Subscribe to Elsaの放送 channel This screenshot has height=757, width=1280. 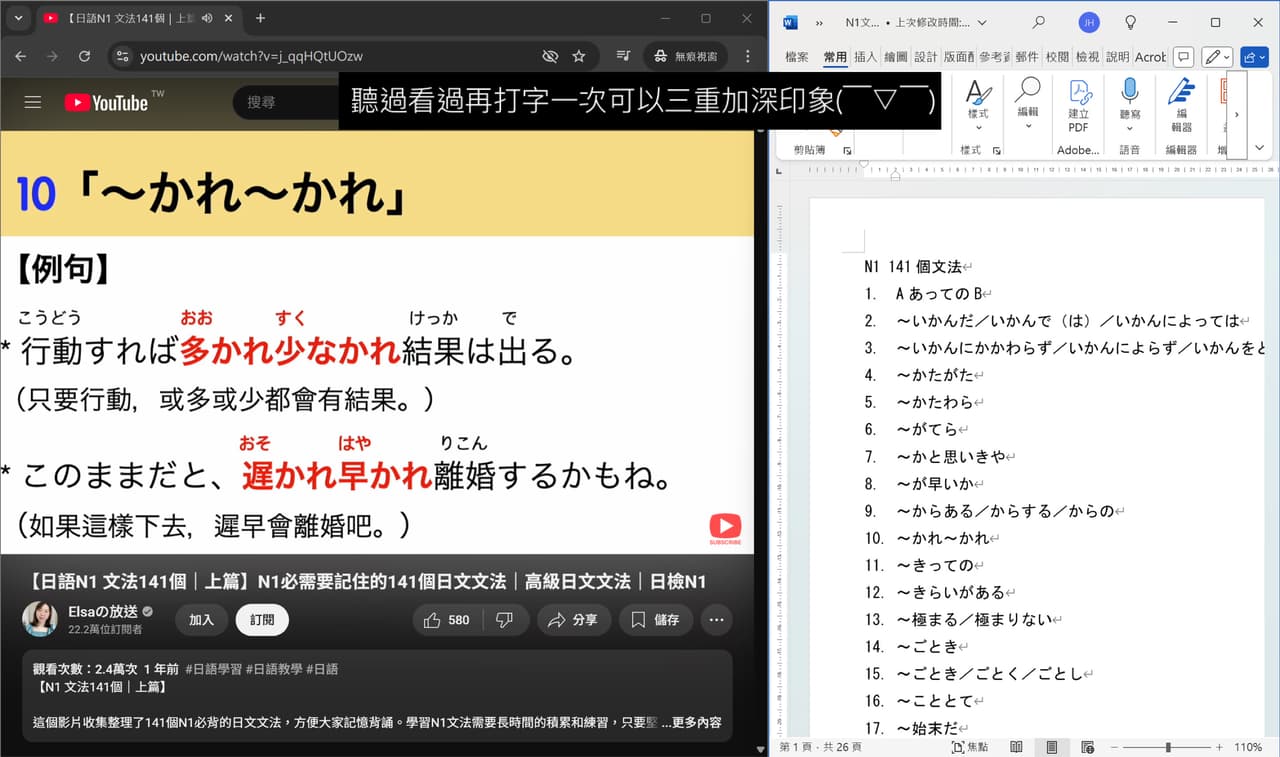tap(262, 620)
